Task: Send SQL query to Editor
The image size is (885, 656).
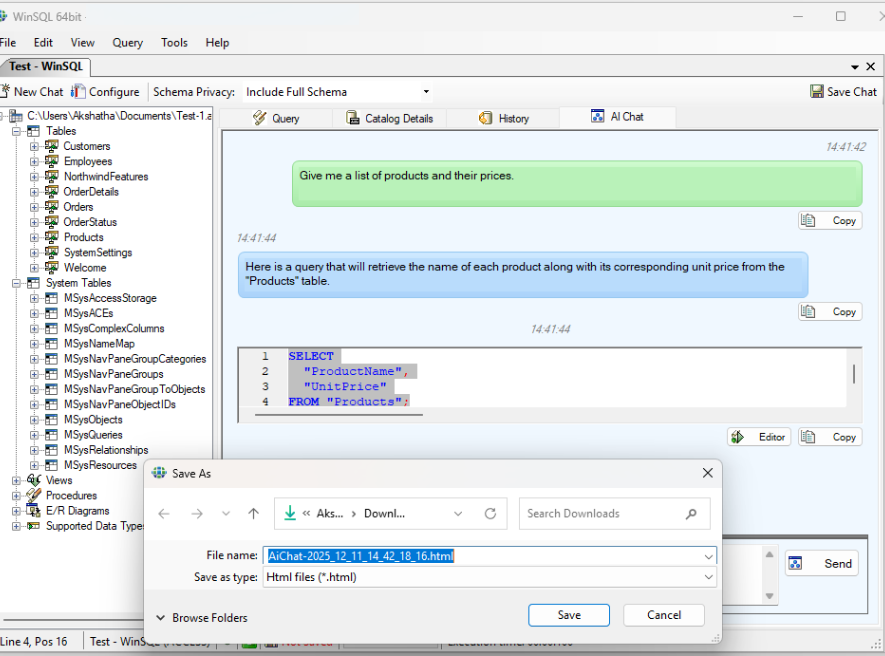Action: pyautogui.click(x=759, y=437)
